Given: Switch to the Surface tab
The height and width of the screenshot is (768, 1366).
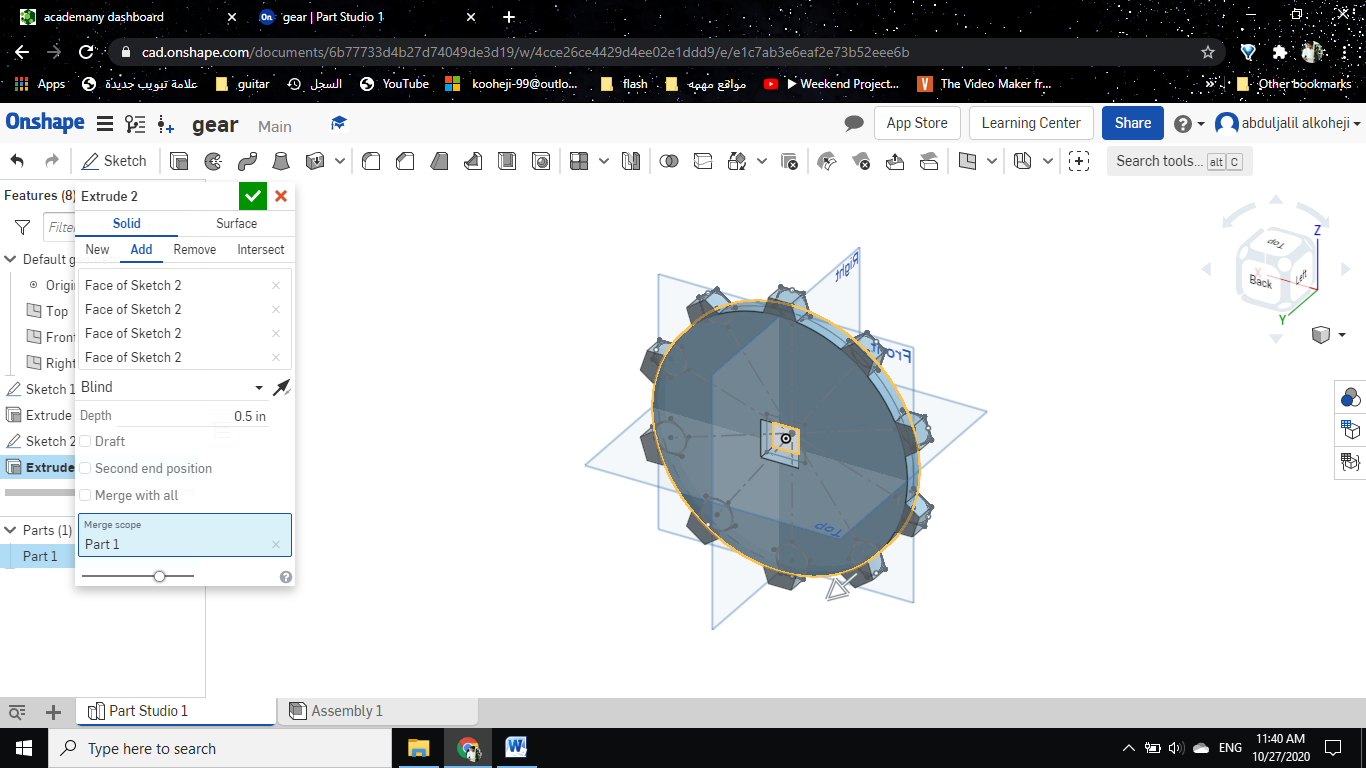Looking at the screenshot, I should (236, 223).
